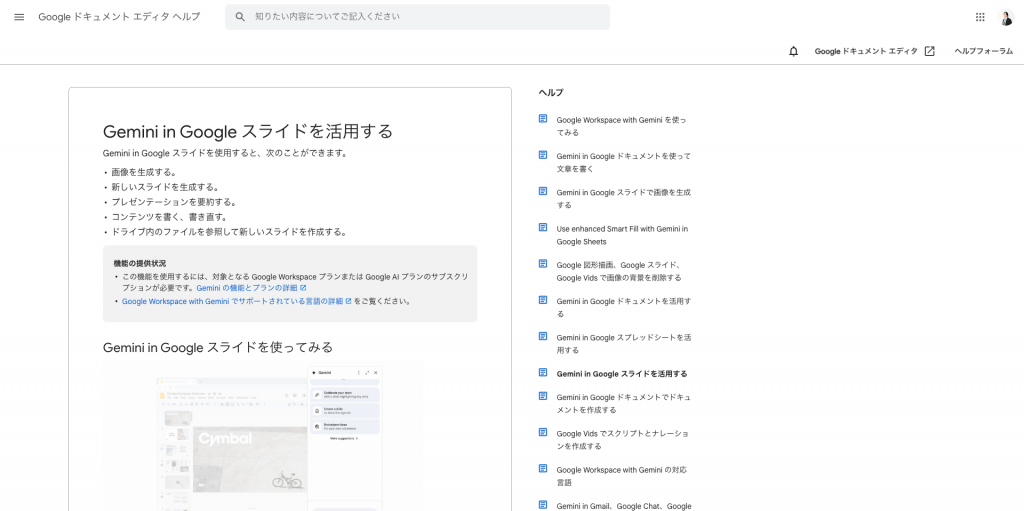Viewport: 1024px width, 511px height.
Task: Open 画像の背景を削除する article link
Action: pos(619,271)
